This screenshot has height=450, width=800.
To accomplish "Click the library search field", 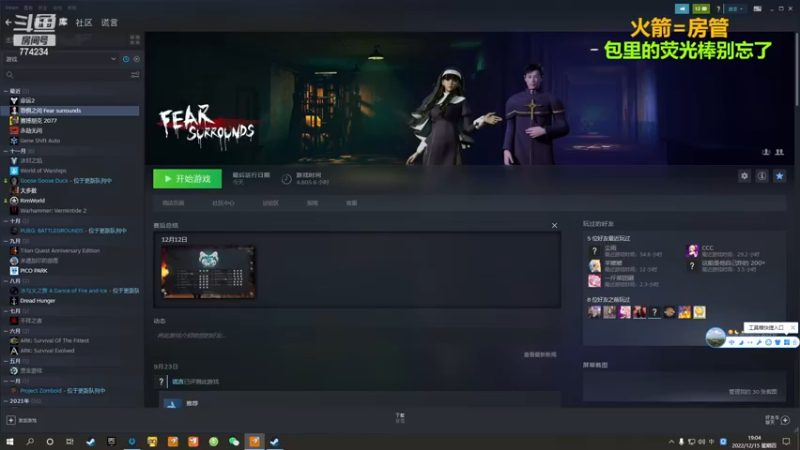I will pos(66,75).
